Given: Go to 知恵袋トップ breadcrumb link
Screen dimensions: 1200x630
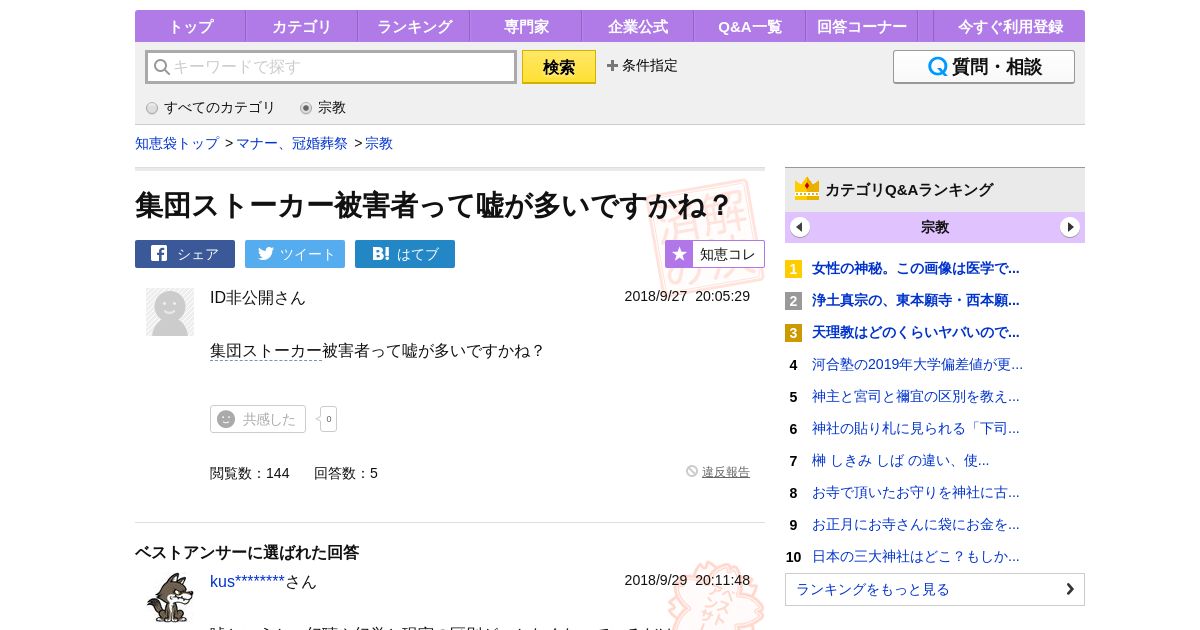Looking at the screenshot, I should tap(177, 143).
